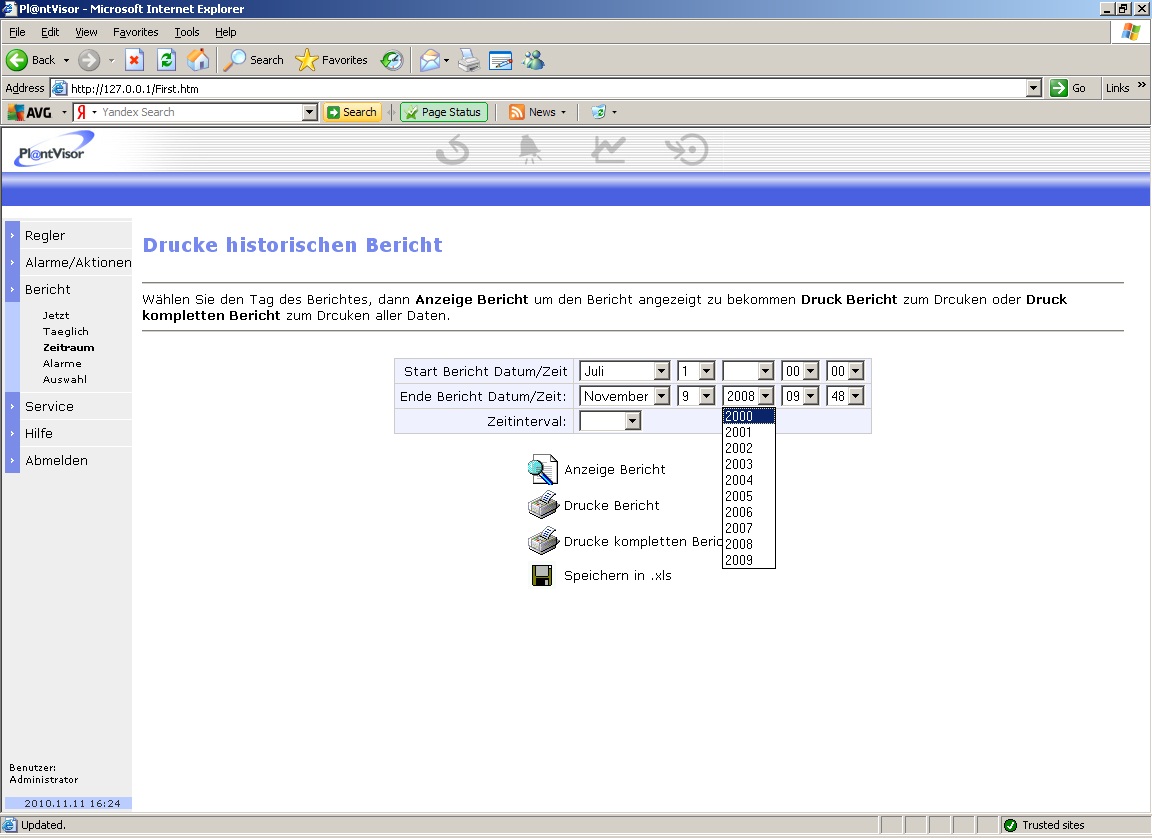The image size is (1152, 838).
Task: Select 2003 in the year list
Action: point(749,464)
